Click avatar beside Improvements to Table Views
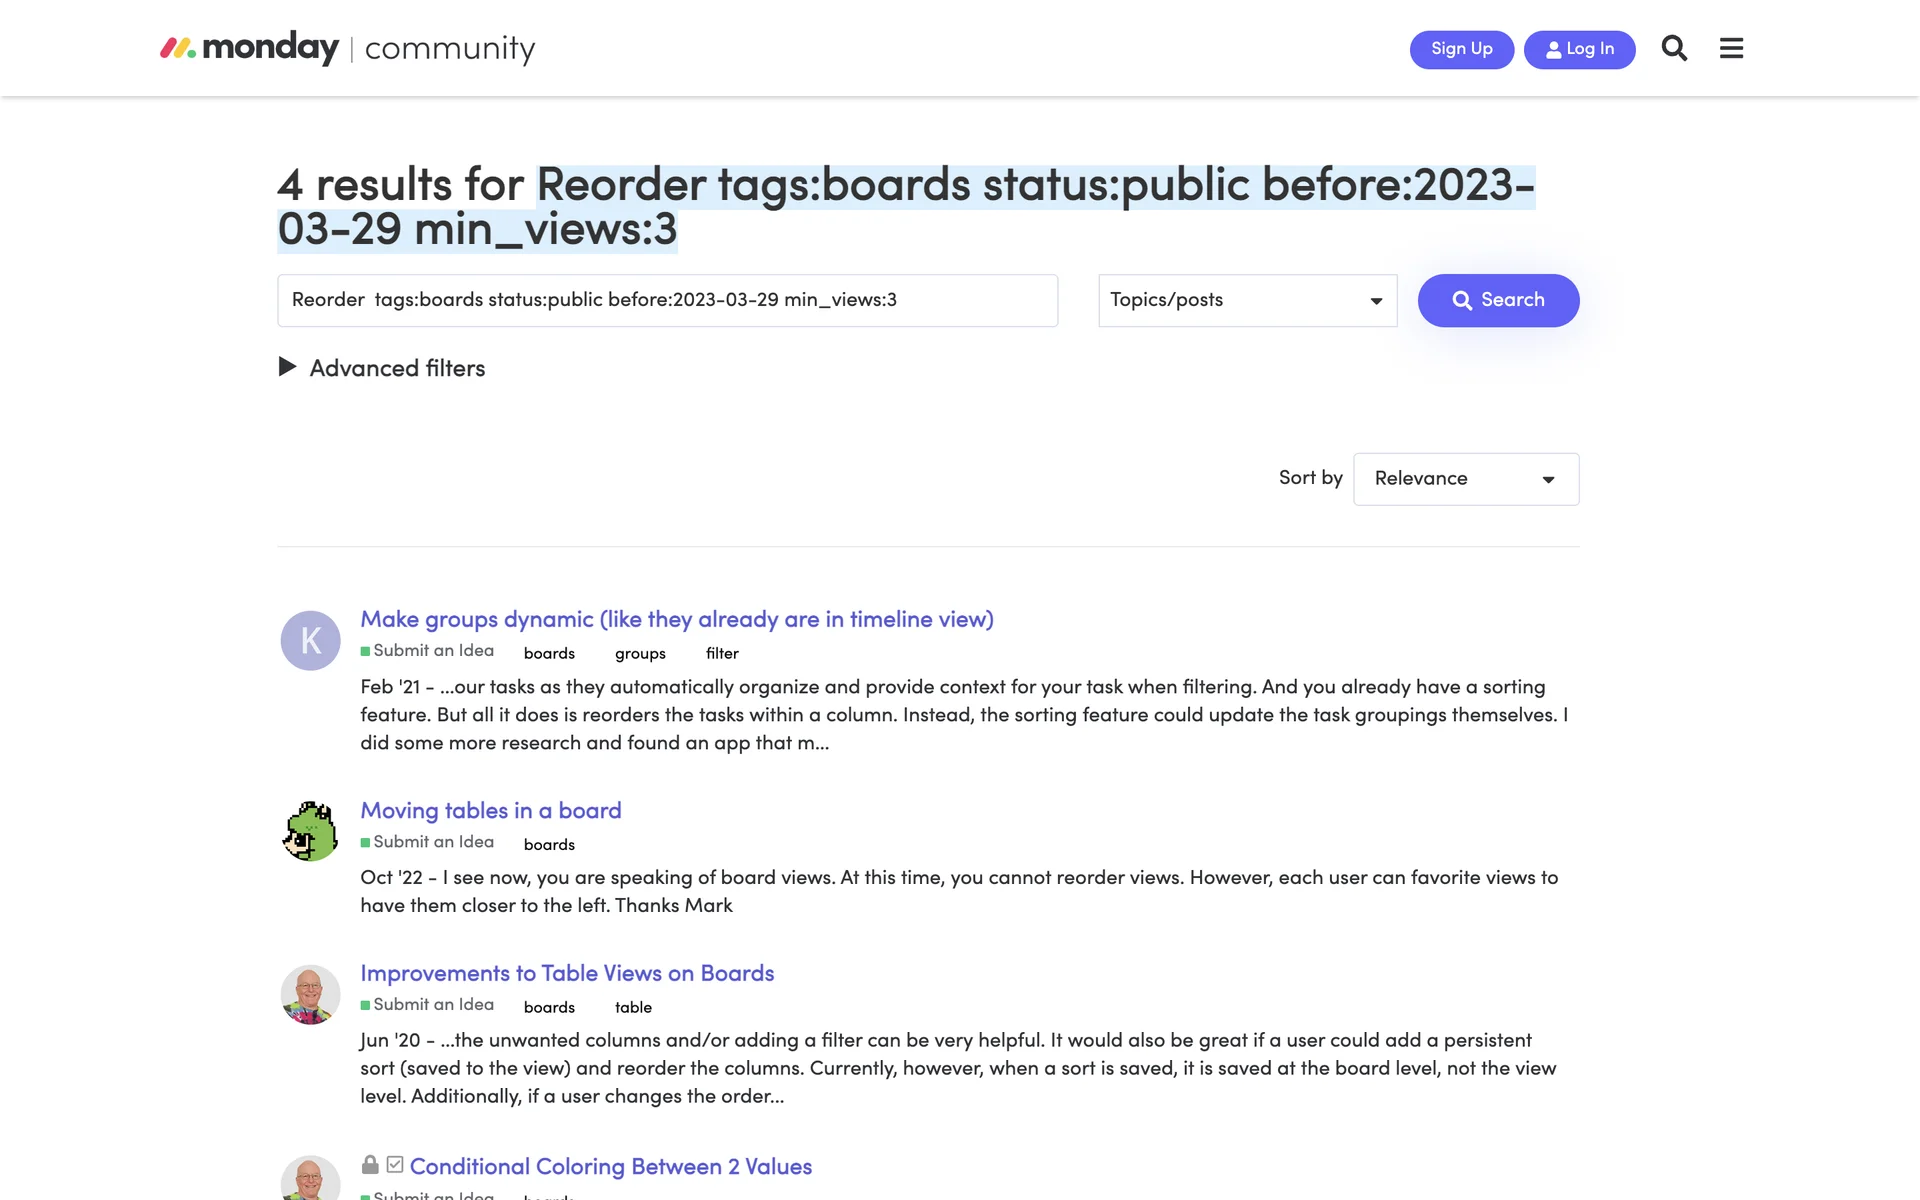This screenshot has width=1920, height=1200. (x=310, y=994)
